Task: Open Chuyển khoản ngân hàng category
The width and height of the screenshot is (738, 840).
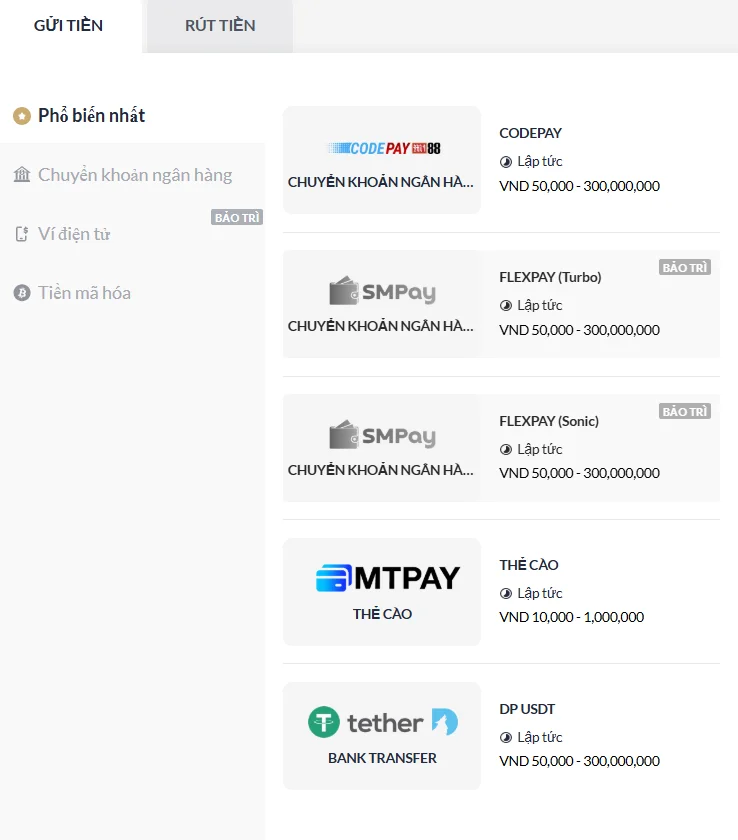Action: pyautogui.click(x=135, y=175)
